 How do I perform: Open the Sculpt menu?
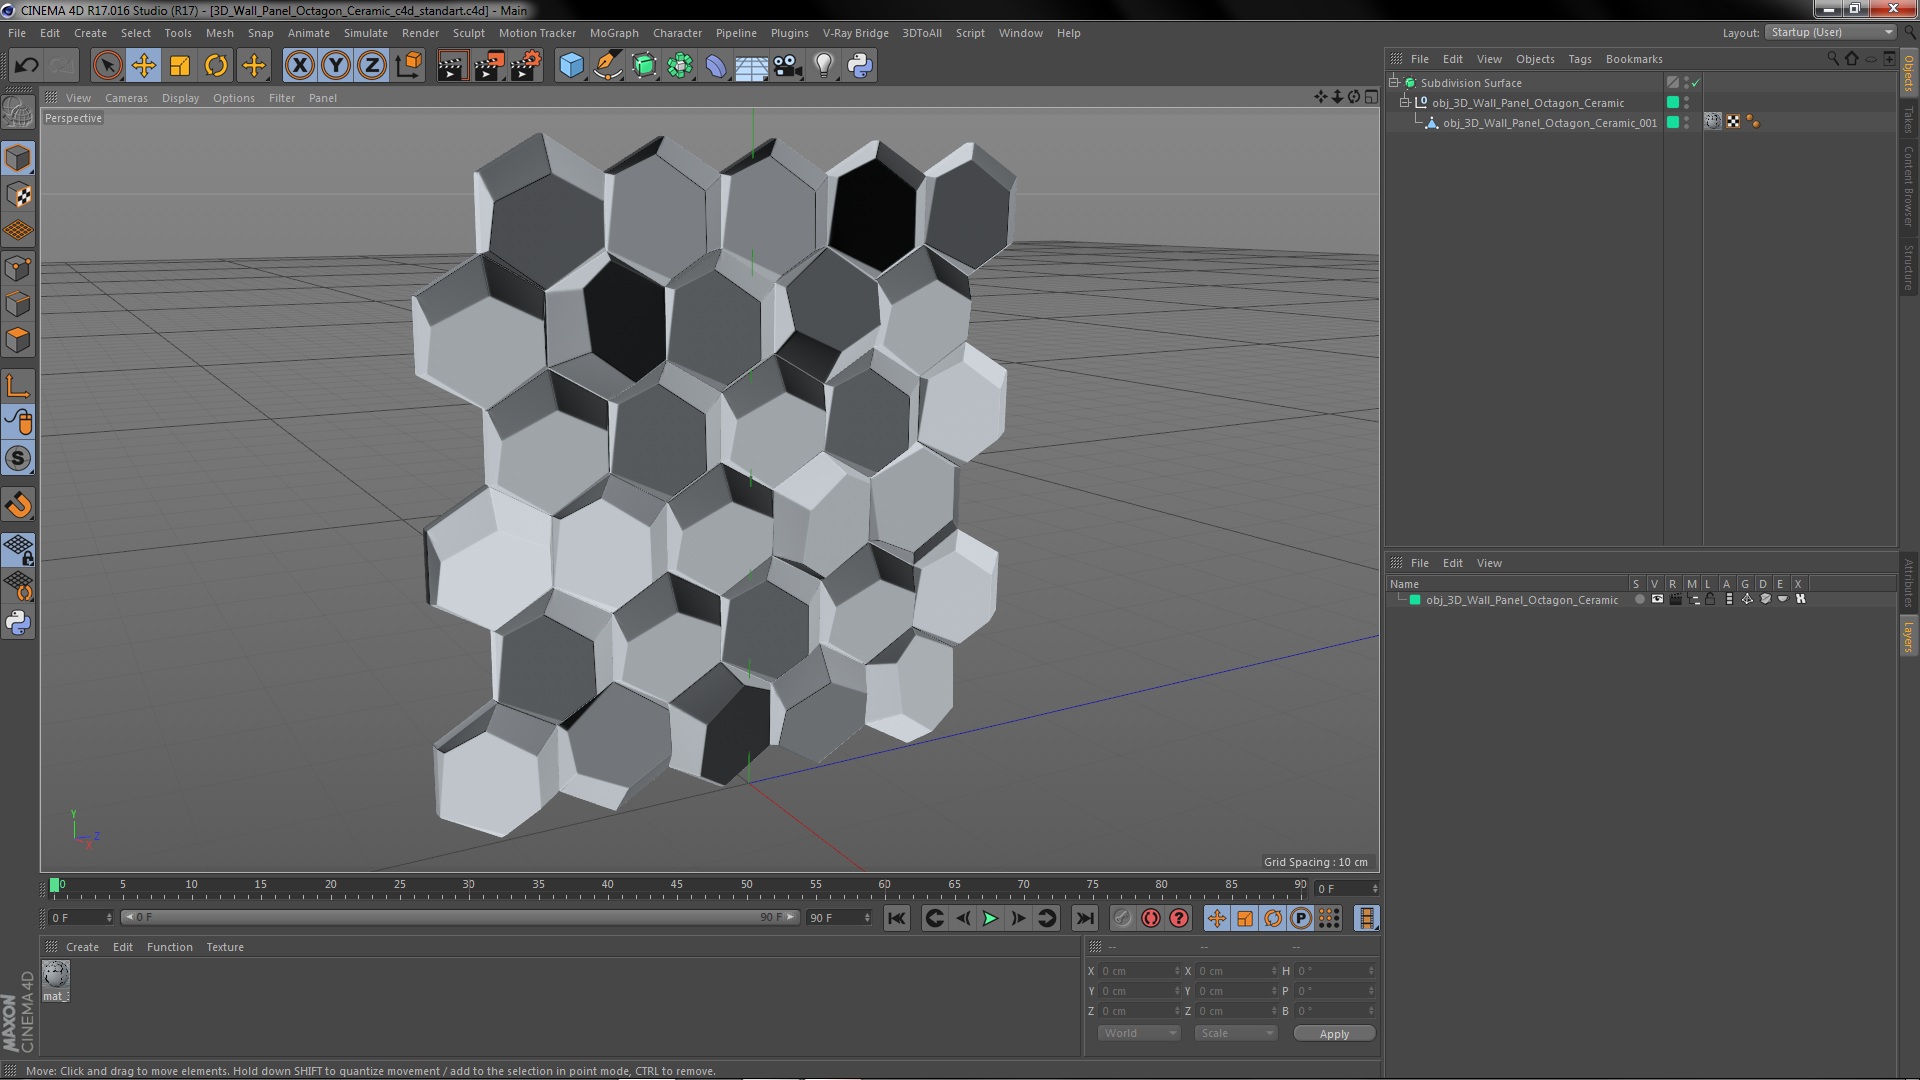pyautogui.click(x=469, y=33)
